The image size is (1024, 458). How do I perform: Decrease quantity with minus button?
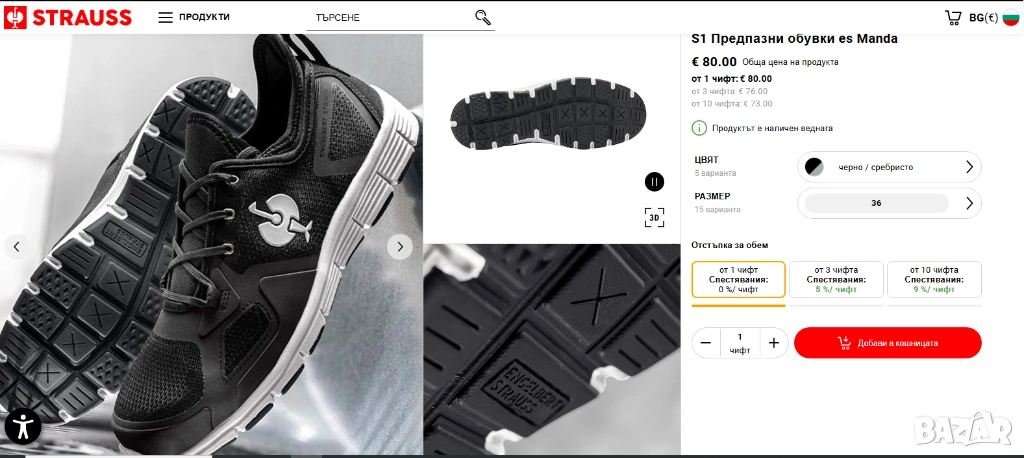[x=706, y=343]
